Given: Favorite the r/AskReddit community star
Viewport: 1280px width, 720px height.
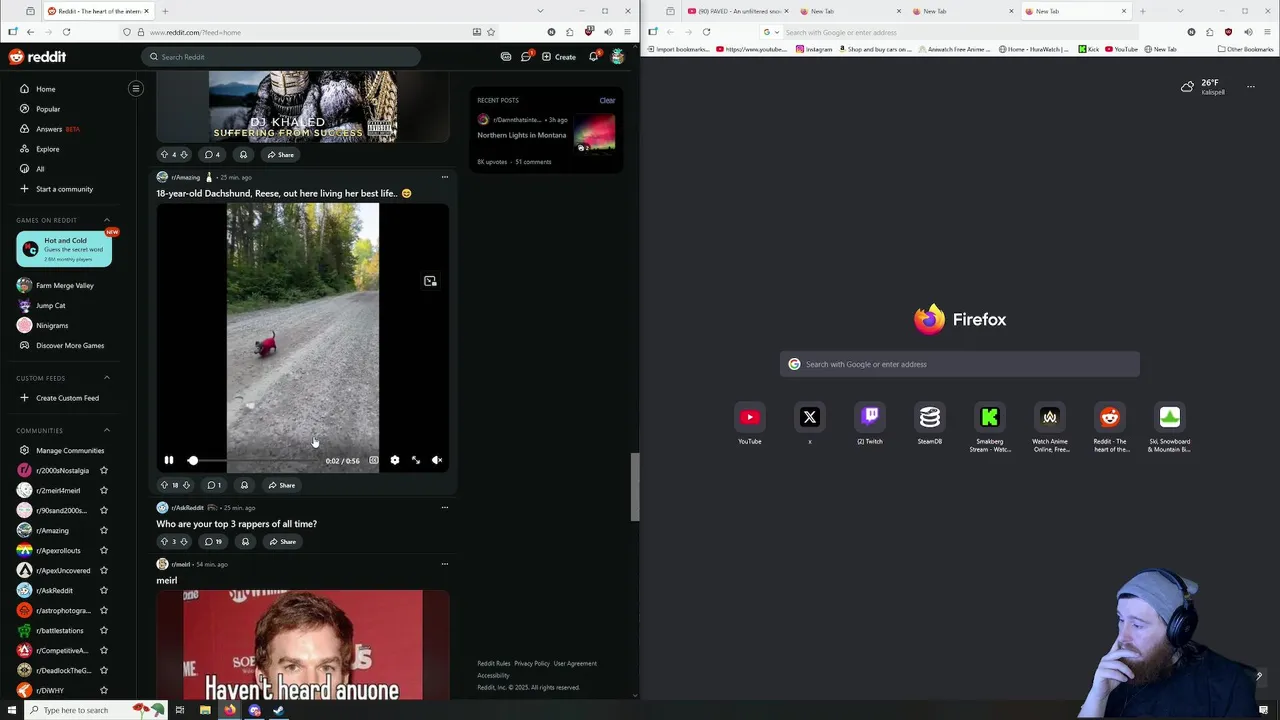Looking at the screenshot, I should click(x=104, y=590).
